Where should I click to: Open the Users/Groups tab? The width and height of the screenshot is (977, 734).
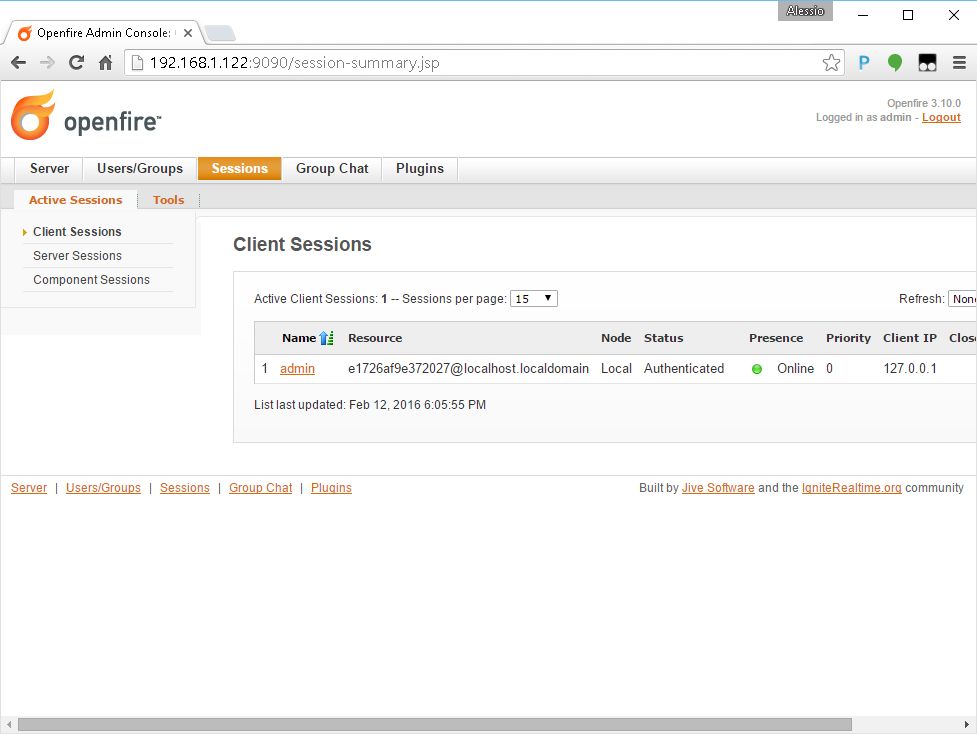click(x=140, y=168)
